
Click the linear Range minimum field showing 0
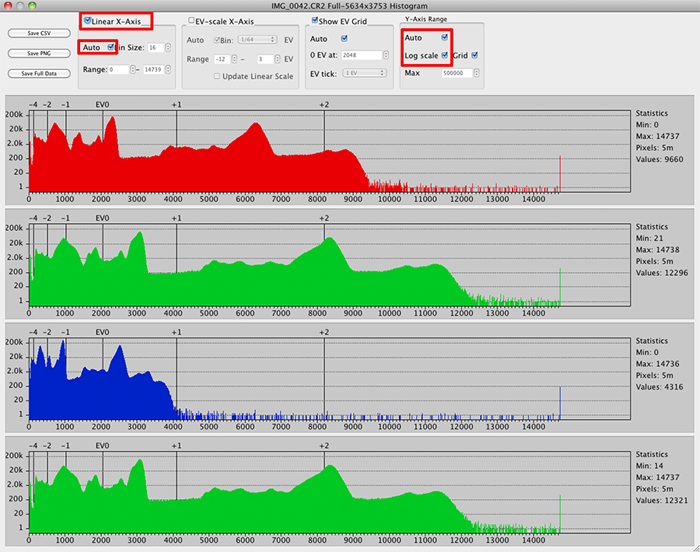pos(119,70)
